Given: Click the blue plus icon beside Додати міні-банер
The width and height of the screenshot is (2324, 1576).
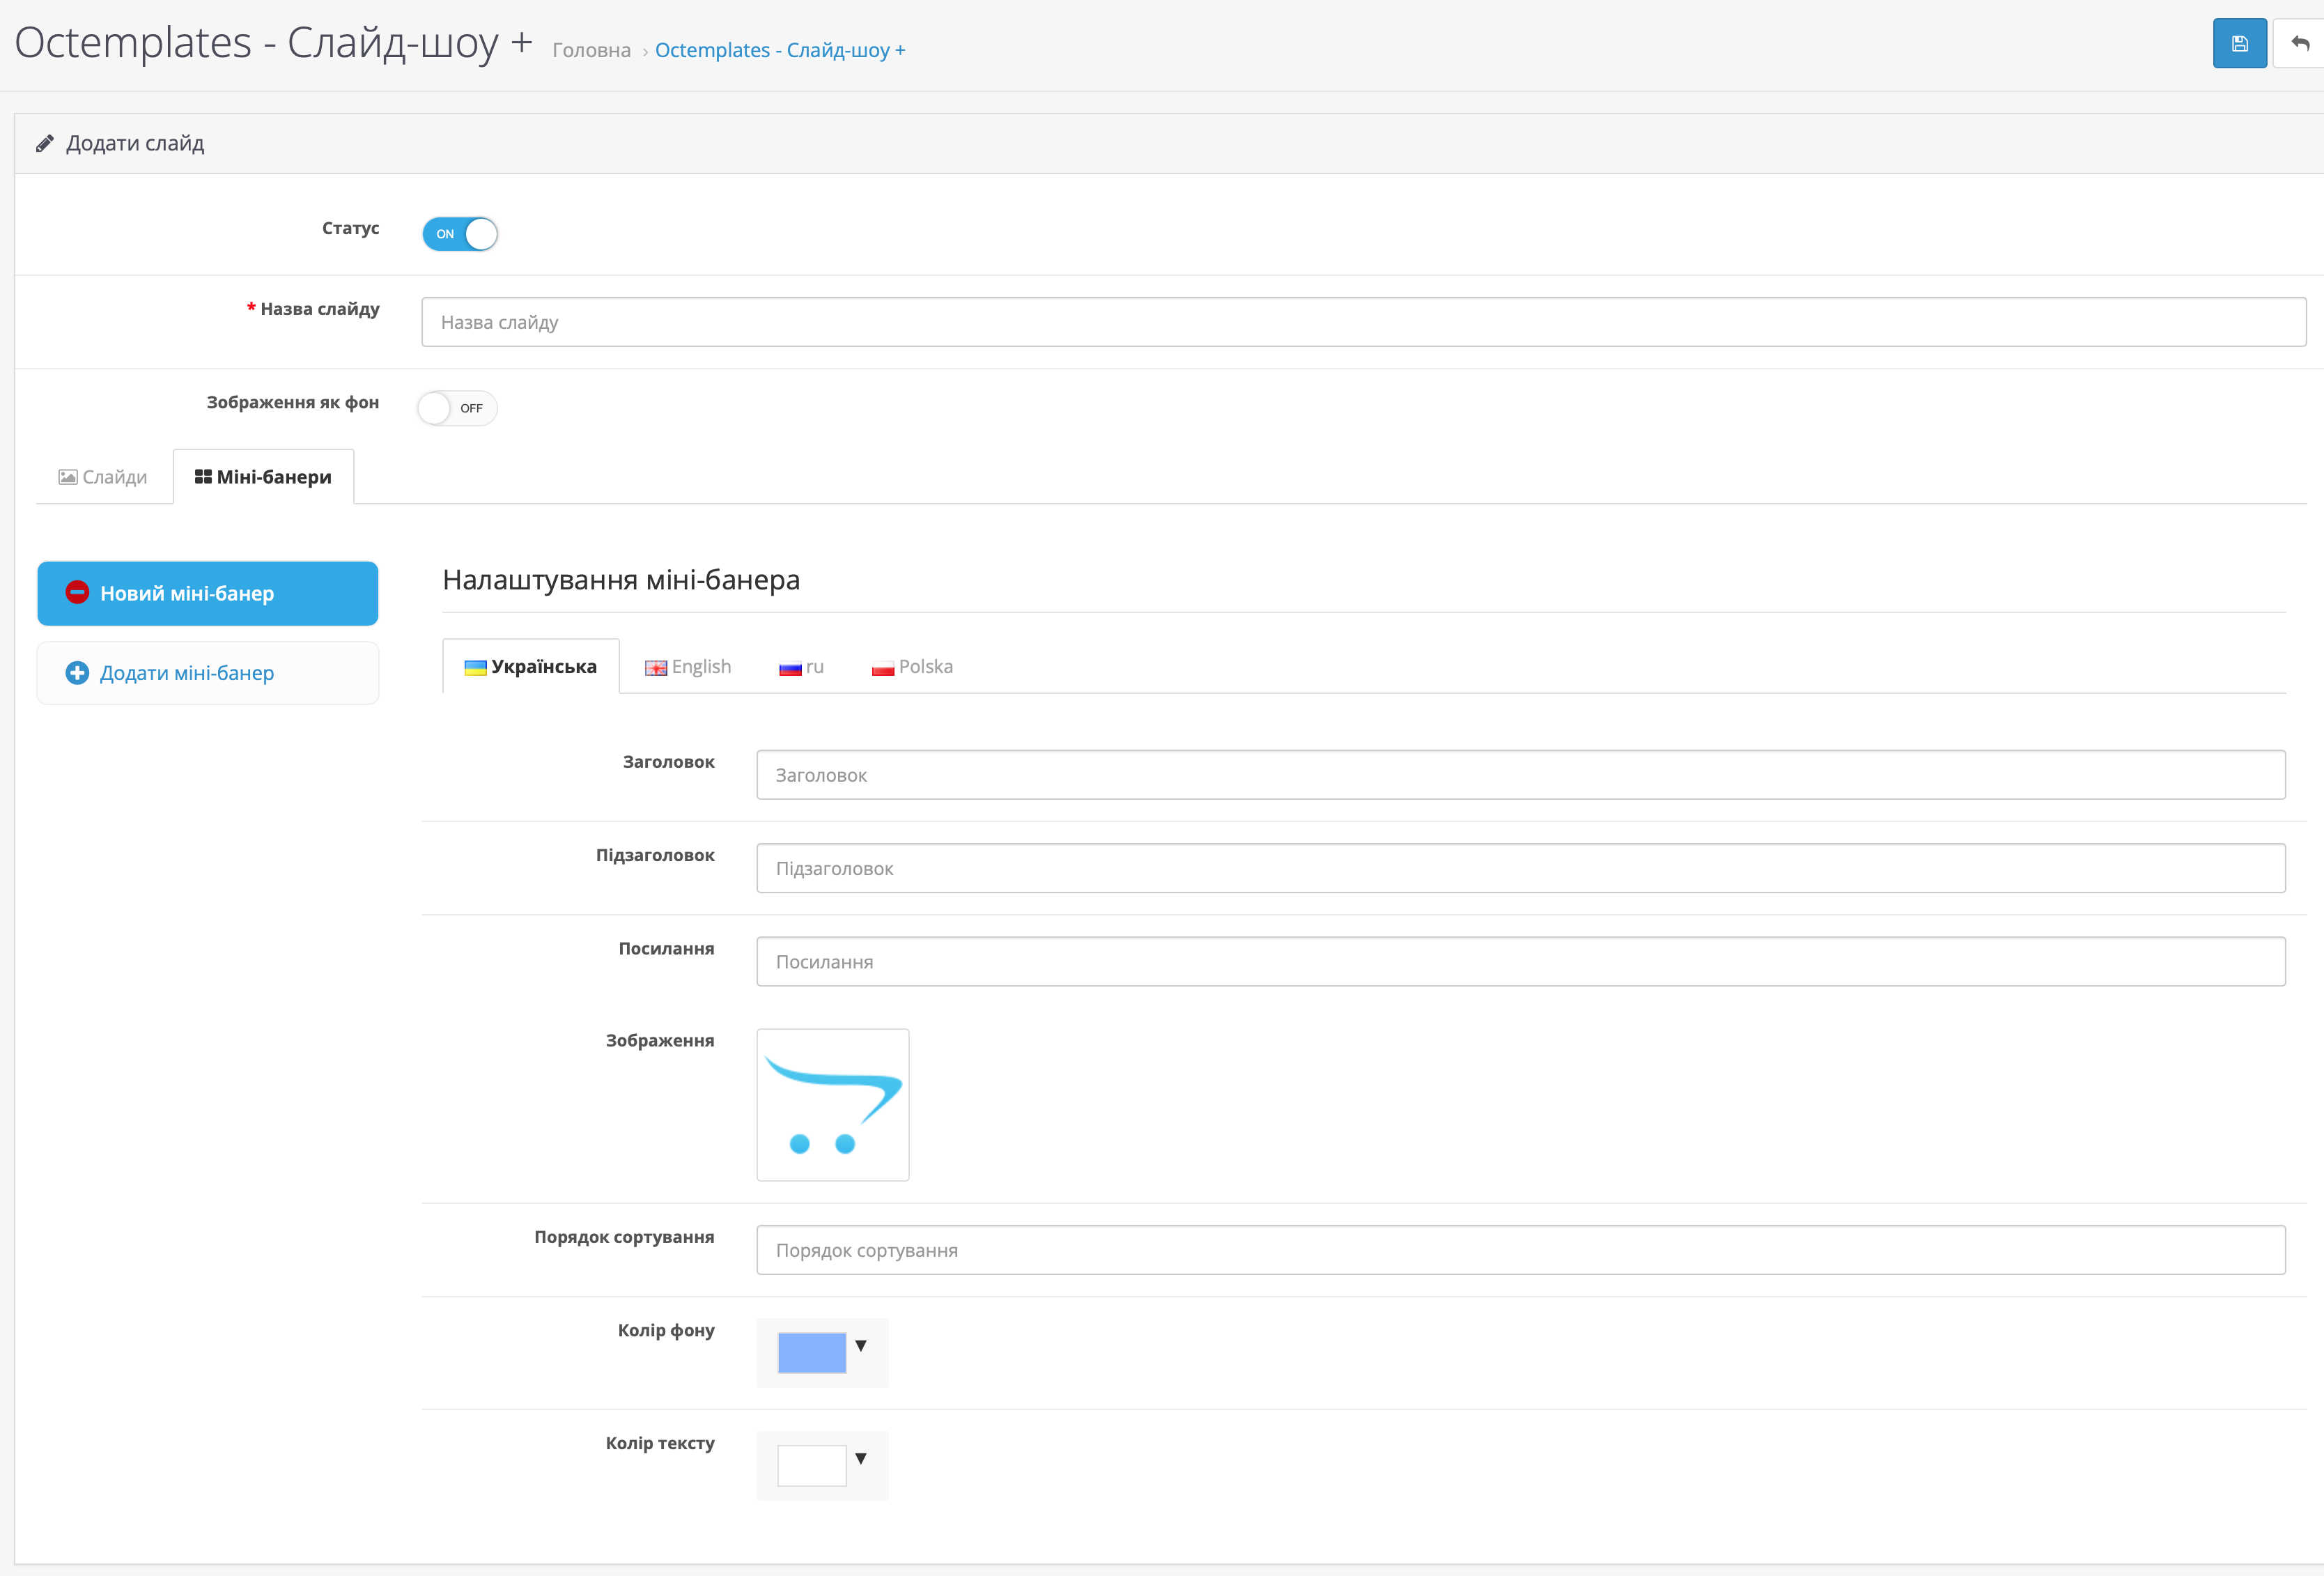Looking at the screenshot, I should pos(77,673).
